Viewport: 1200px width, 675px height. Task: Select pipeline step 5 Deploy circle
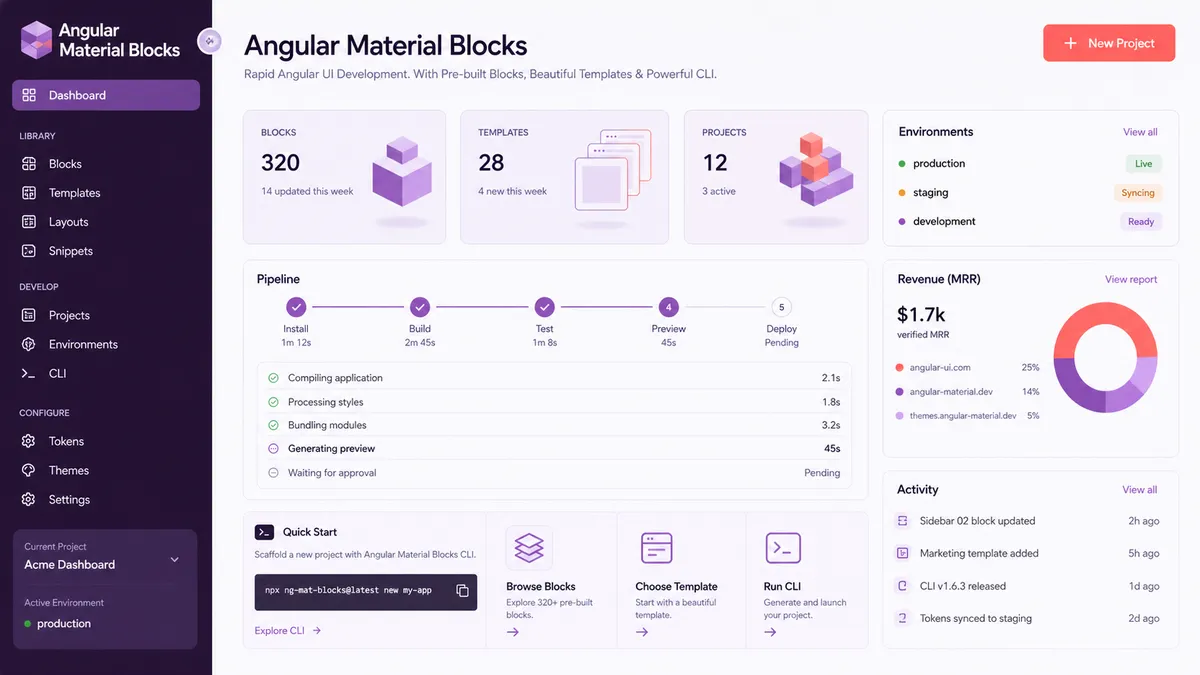[x=781, y=307]
